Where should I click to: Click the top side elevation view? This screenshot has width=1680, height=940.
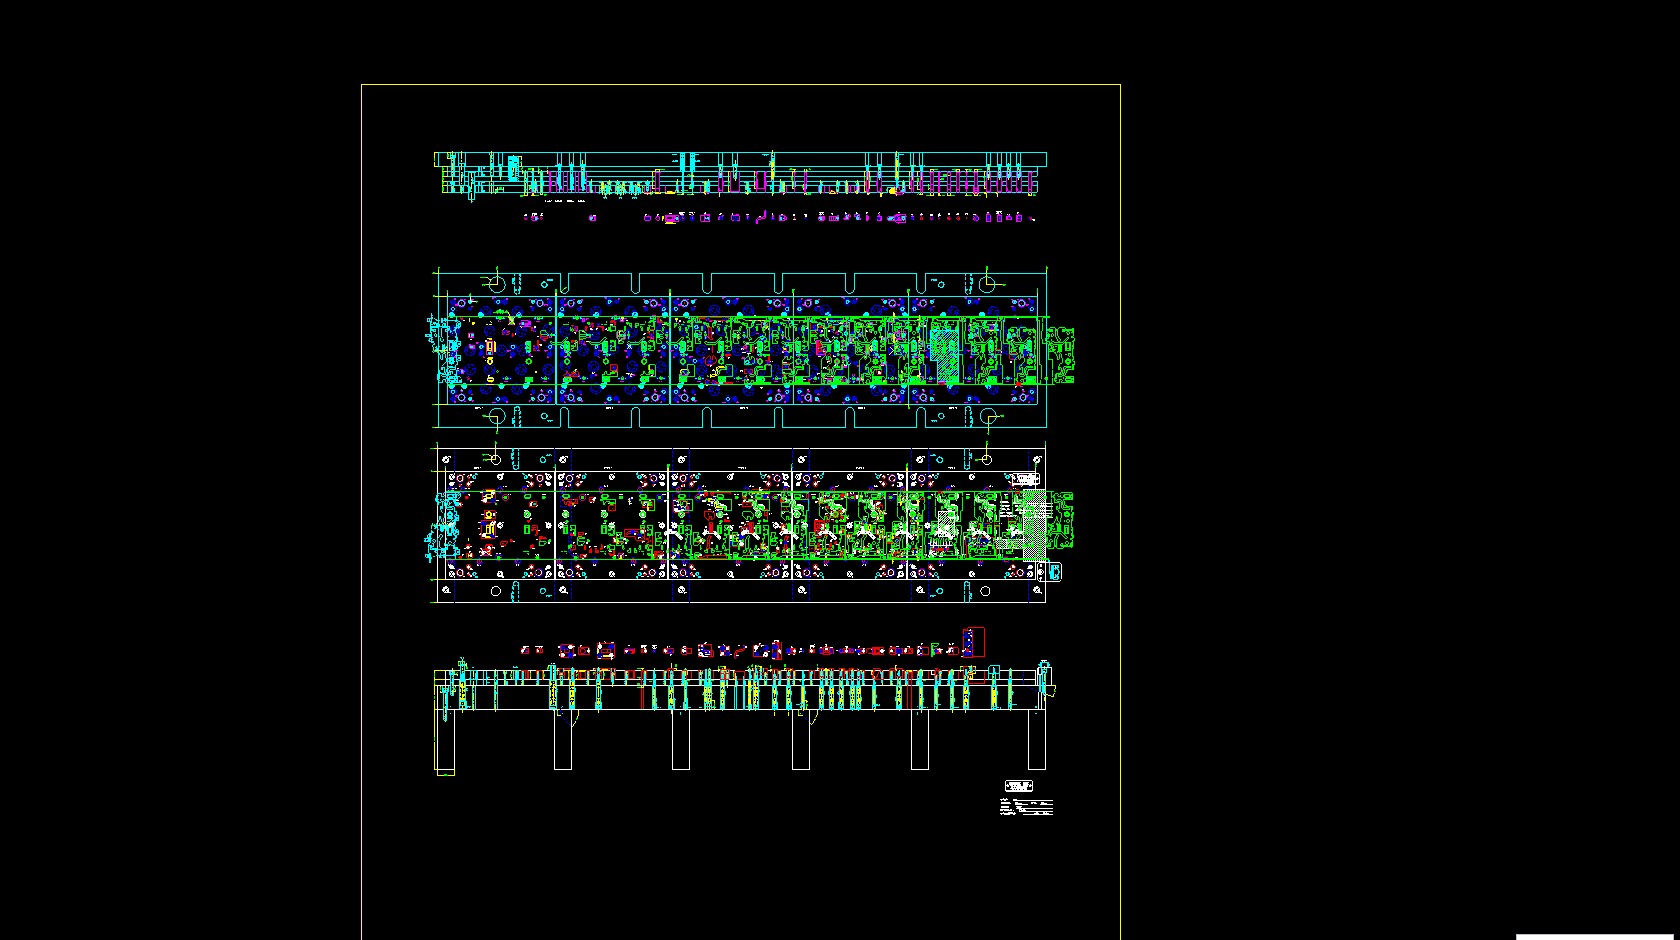tap(740, 173)
